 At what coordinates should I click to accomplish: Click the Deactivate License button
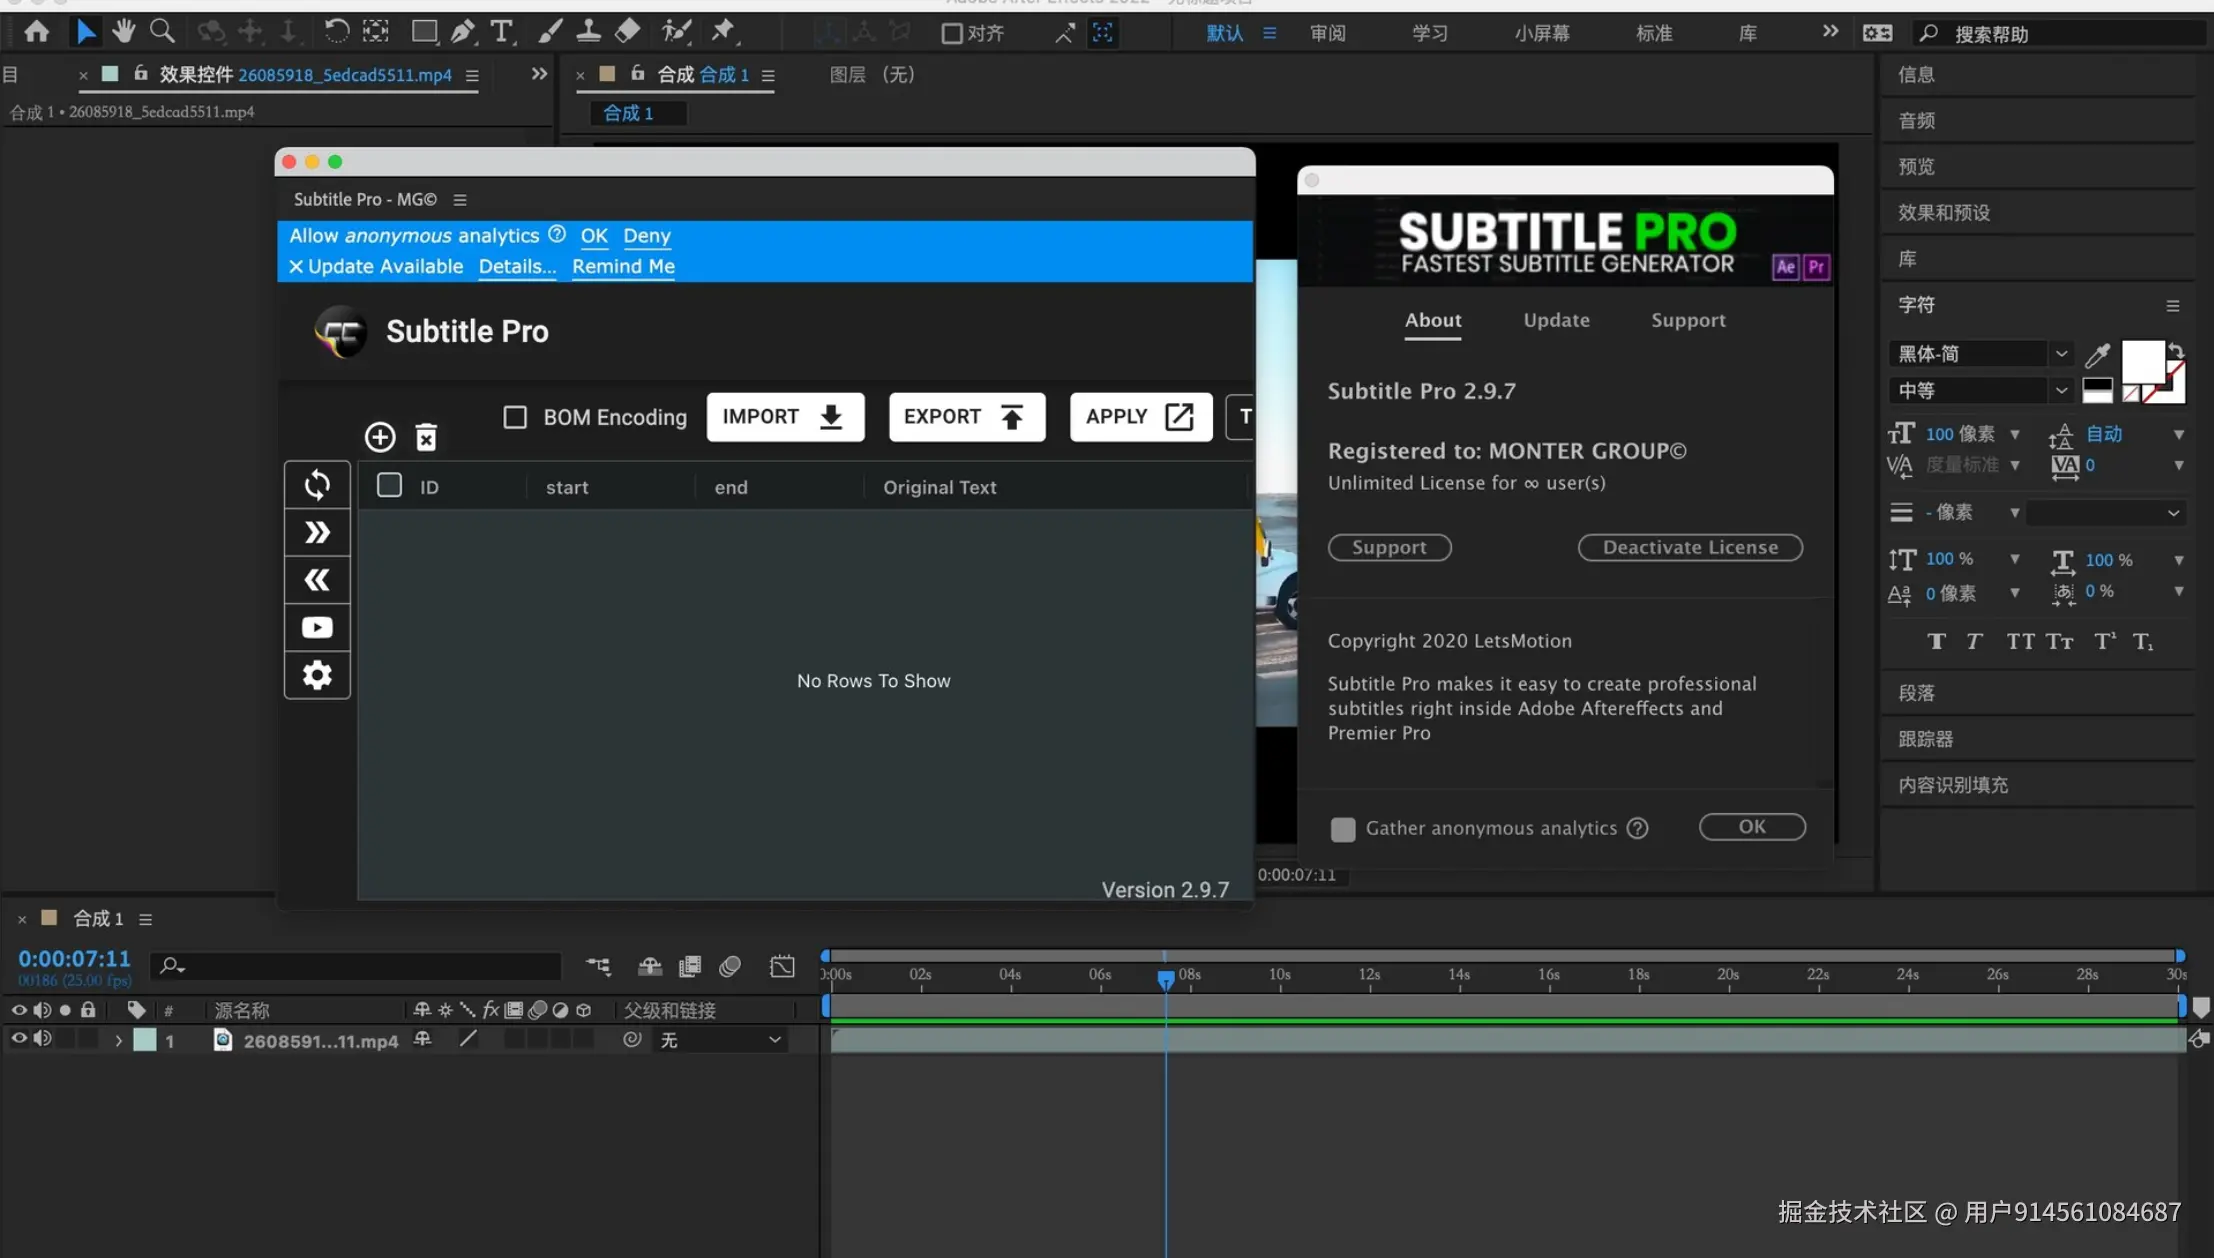tap(1690, 547)
